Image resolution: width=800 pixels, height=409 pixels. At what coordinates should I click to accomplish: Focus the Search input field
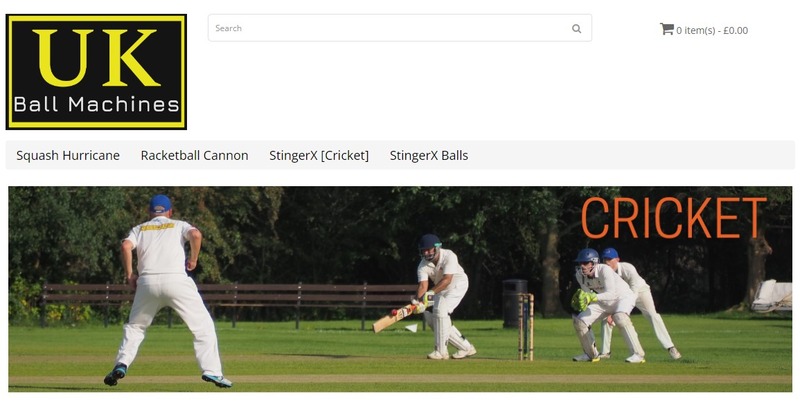click(400, 28)
